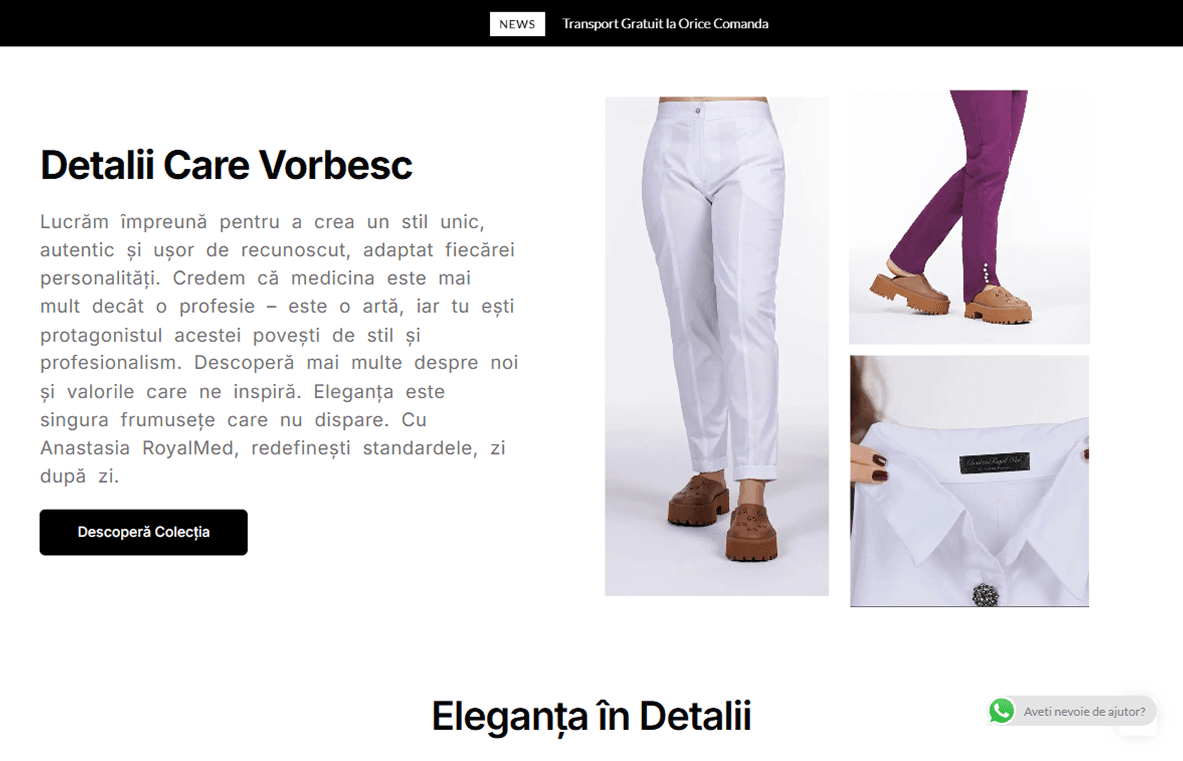
Task: Click the 'Detalii Care Vorbesc' heading
Action: tap(226, 164)
